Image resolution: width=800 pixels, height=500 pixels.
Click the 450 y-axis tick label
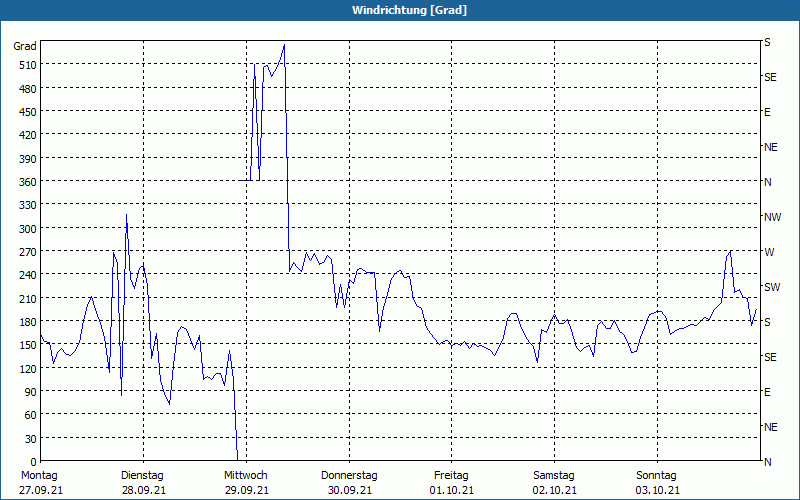pos(26,112)
